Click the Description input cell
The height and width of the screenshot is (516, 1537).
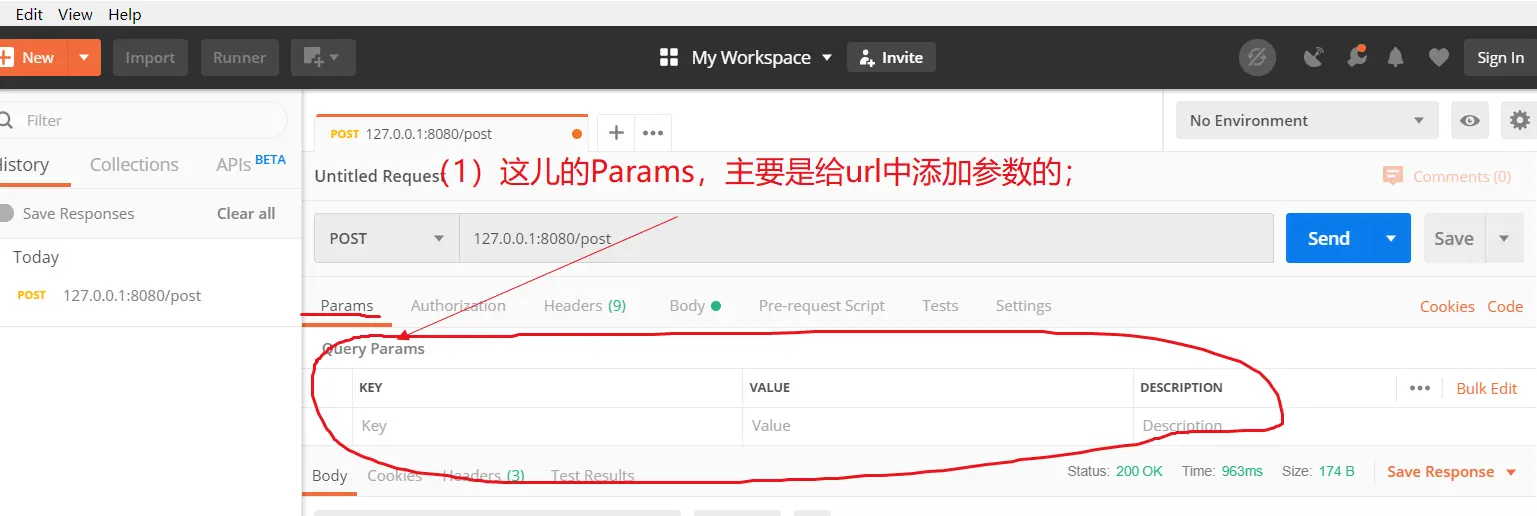point(1334,426)
